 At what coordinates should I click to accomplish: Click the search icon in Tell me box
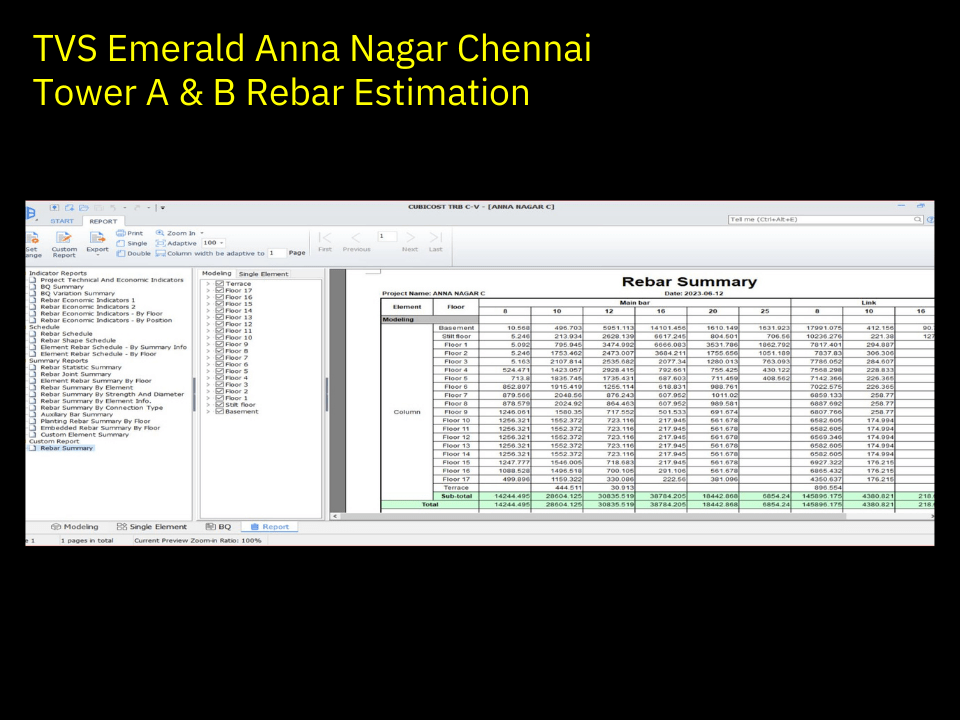pos(918,219)
